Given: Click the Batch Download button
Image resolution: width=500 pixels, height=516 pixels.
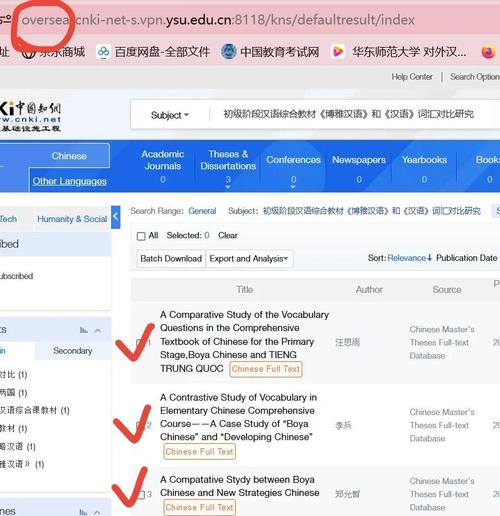Looking at the screenshot, I should point(171,259).
